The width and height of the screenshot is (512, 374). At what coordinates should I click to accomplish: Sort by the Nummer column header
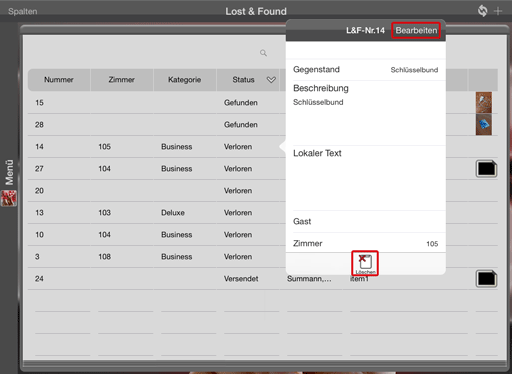(x=59, y=80)
